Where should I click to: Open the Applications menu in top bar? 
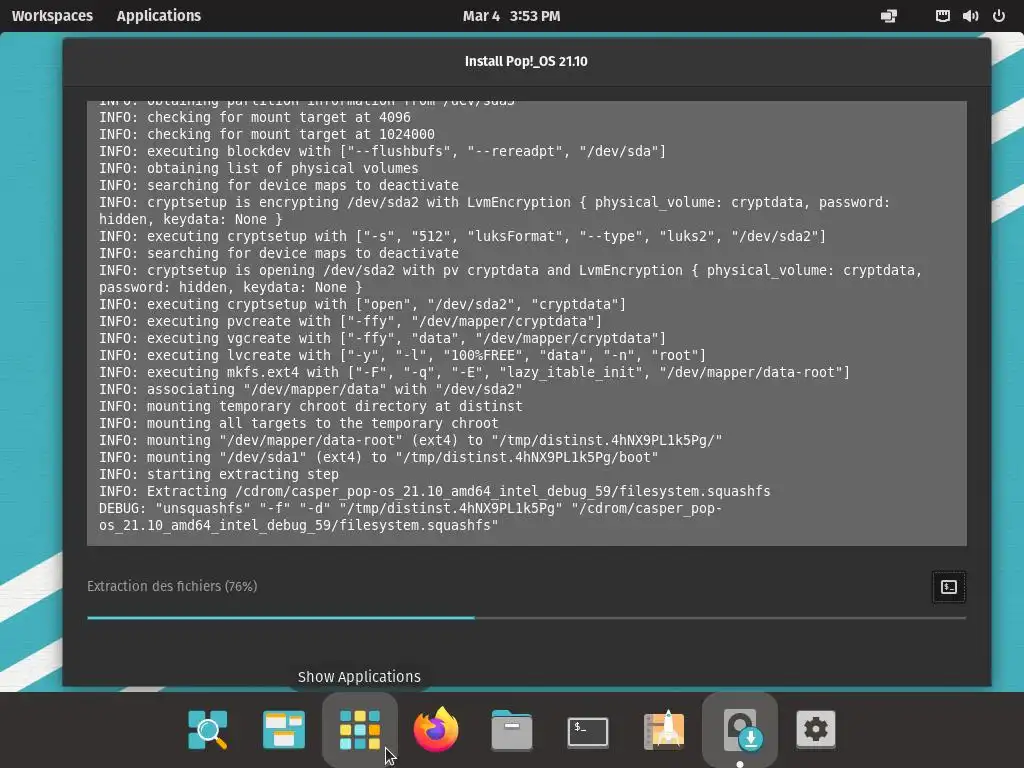pyautogui.click(x=159, y=16)
